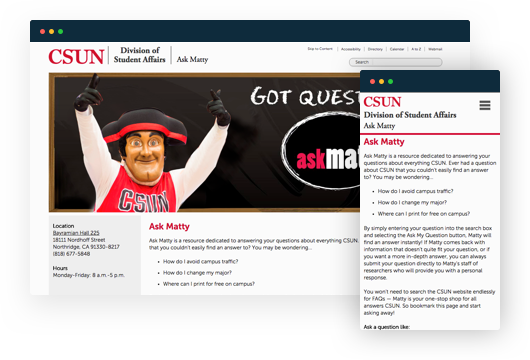Click Division of Student Affairs in desktop header
The image size is (530, 360).
(x=140, y=55)
